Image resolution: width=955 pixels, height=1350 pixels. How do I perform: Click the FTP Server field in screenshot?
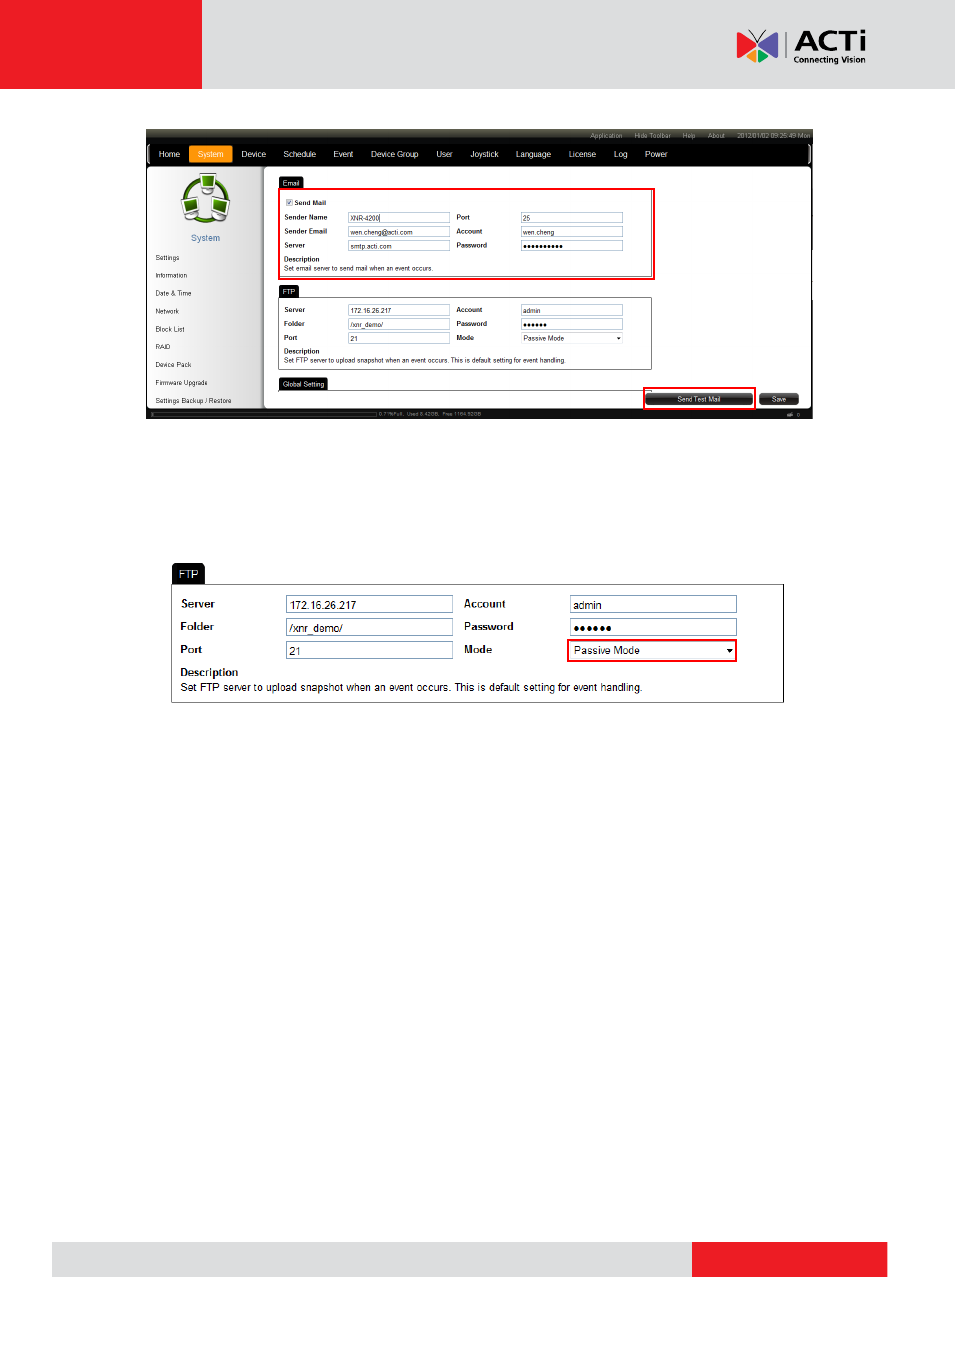tap(399, 310)
